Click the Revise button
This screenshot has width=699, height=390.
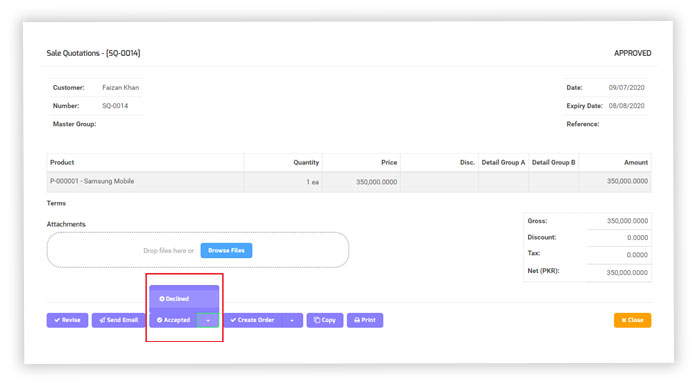coord(67,320)
